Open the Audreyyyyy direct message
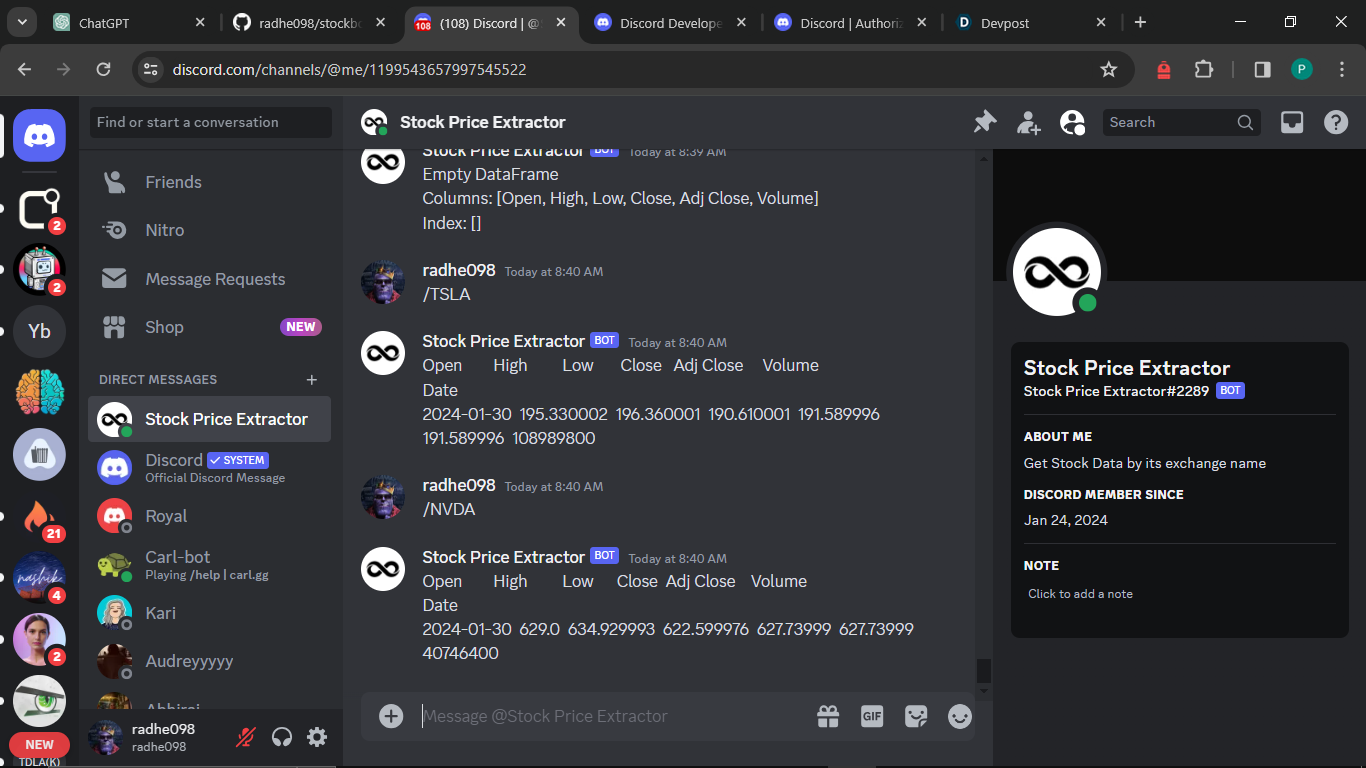This screenshot has height=768, width=1366. click(210, 661)
